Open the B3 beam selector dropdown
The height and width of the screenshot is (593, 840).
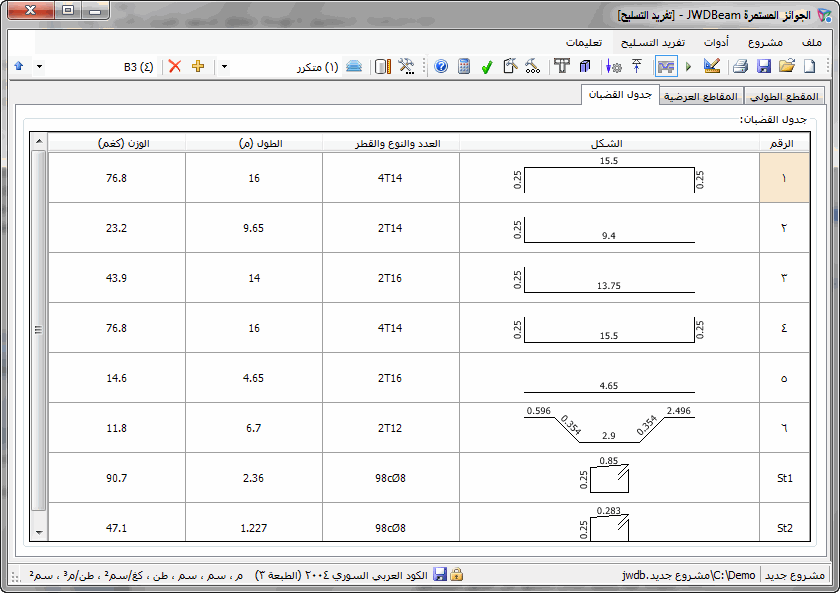(x=39, y=66)
